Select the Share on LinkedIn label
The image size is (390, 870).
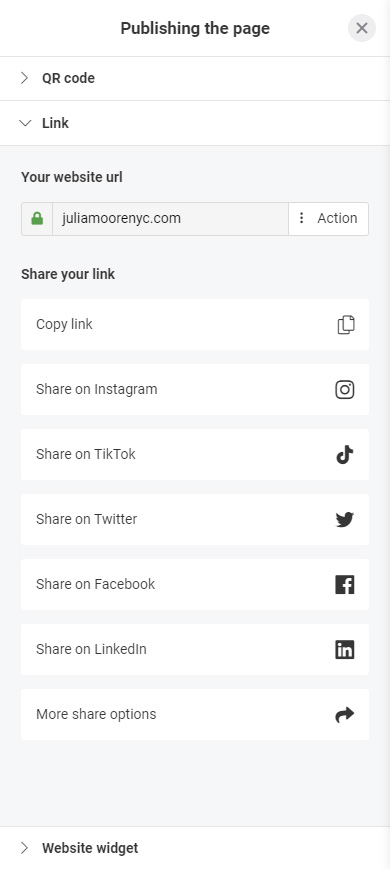(x=92, y=649)
